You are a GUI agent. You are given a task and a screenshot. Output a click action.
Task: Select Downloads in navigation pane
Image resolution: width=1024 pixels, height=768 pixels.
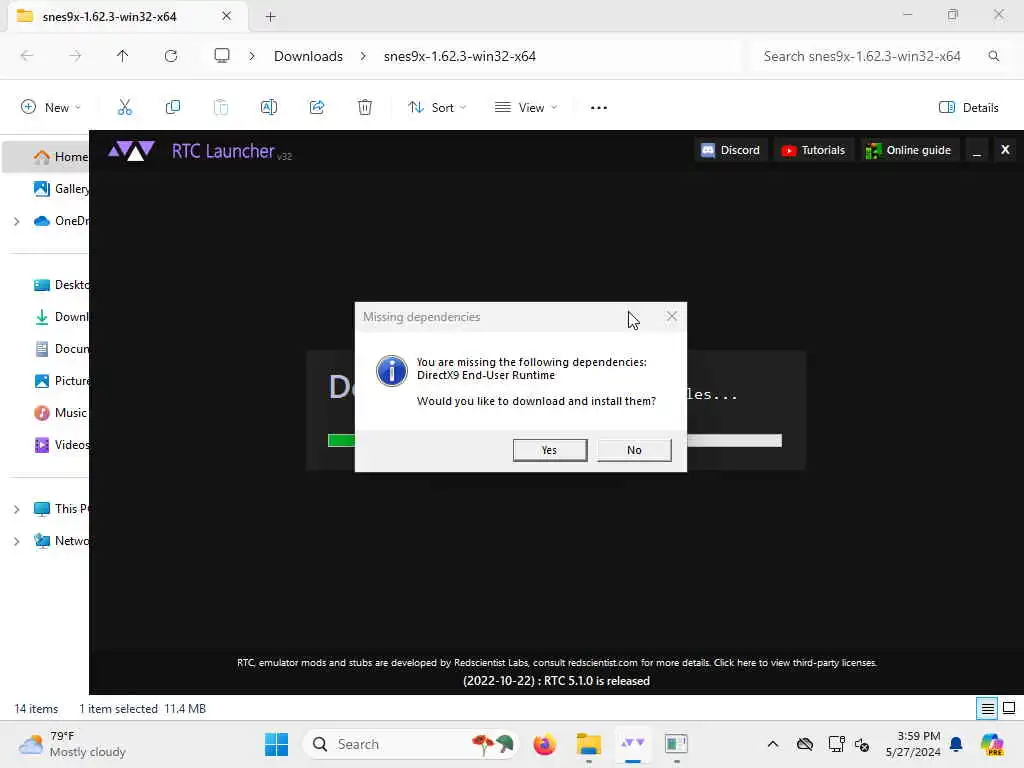[61, 317]
